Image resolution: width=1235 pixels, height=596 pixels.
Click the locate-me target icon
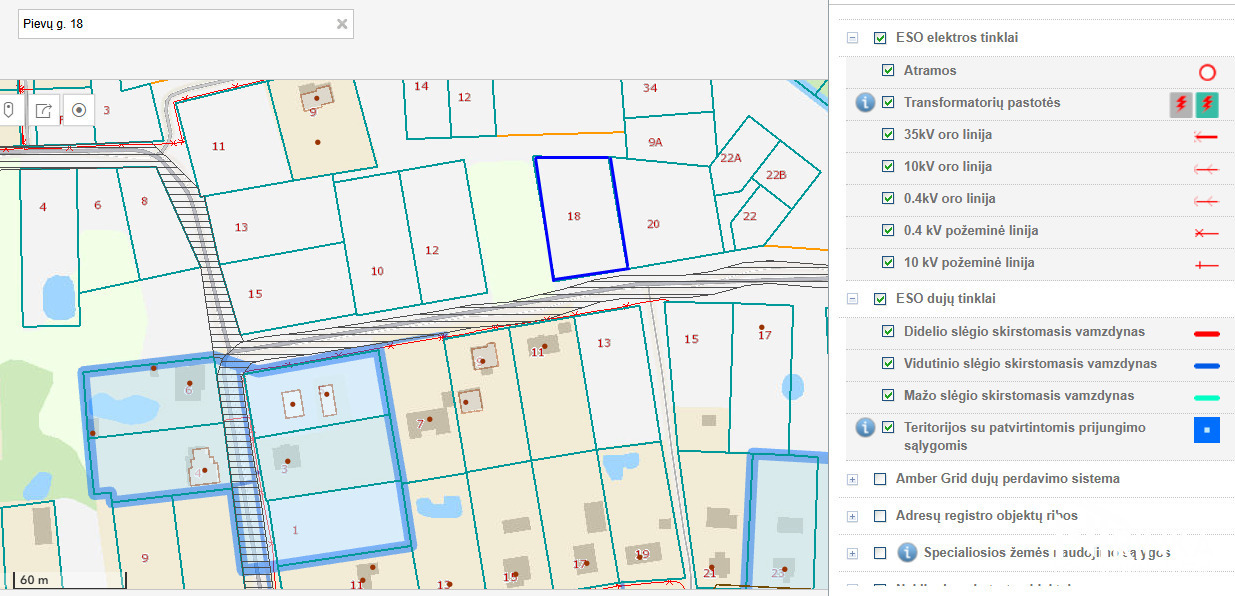tap(79, 110)
